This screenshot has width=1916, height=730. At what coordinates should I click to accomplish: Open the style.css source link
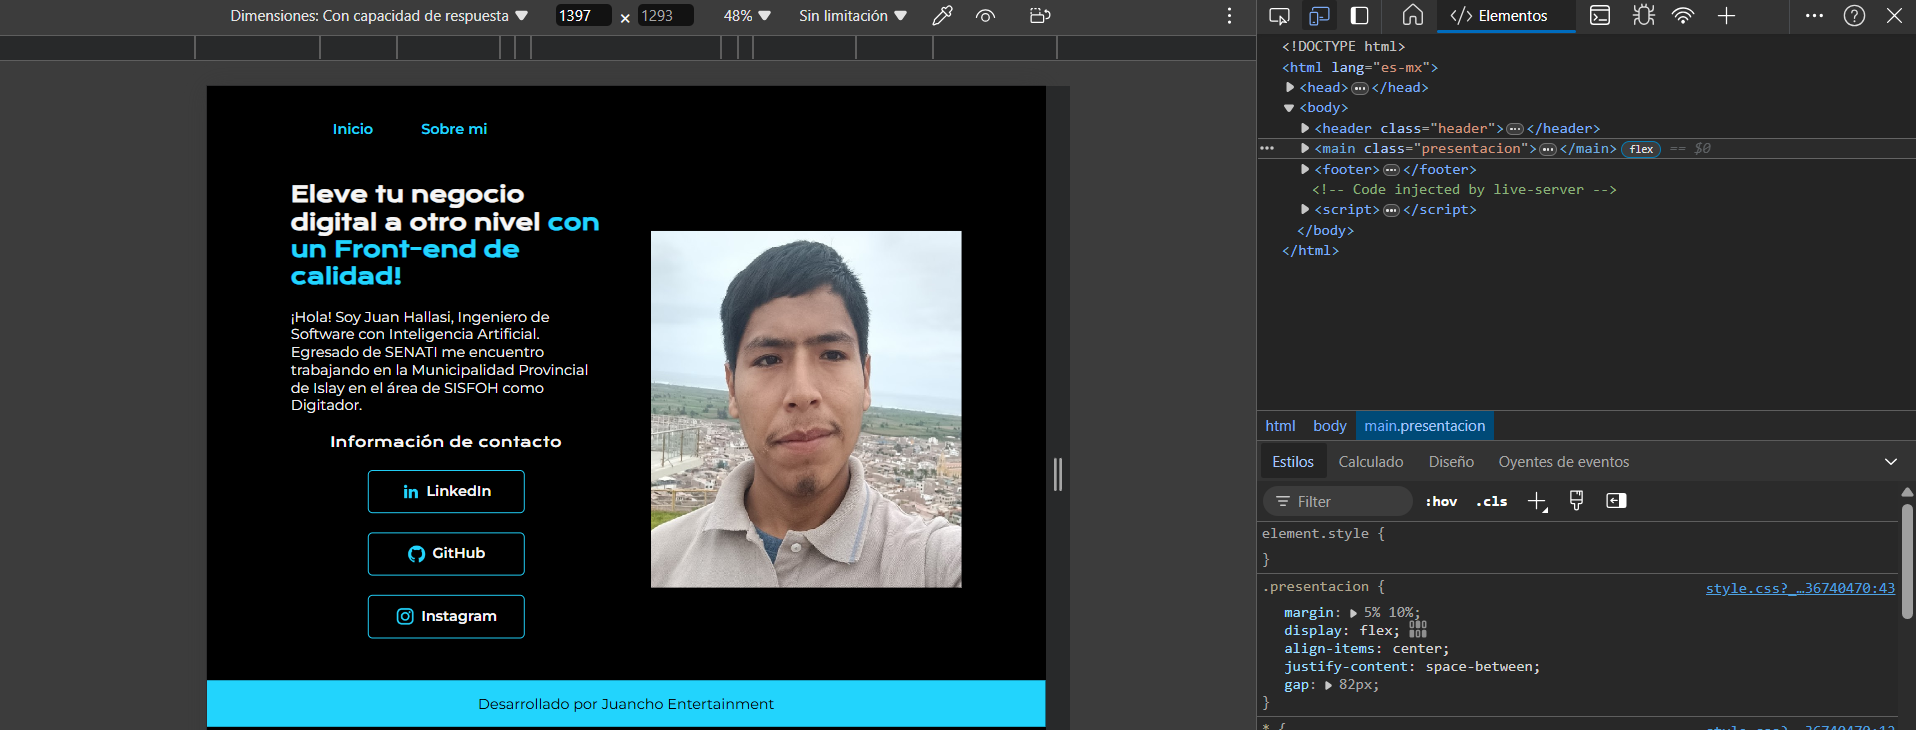[x=1800, y=588]
